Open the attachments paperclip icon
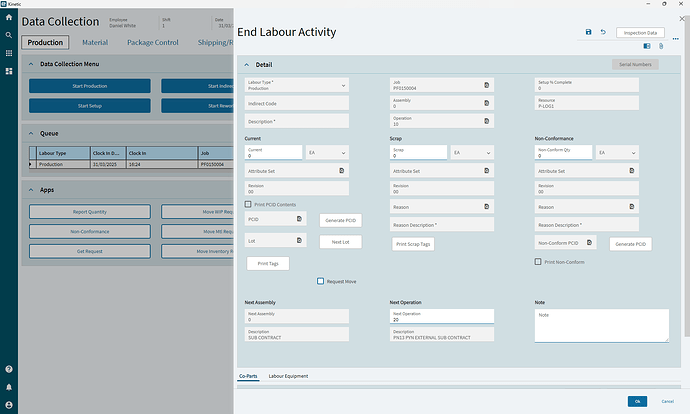This screenshot has width=690, height=414. 661,46
